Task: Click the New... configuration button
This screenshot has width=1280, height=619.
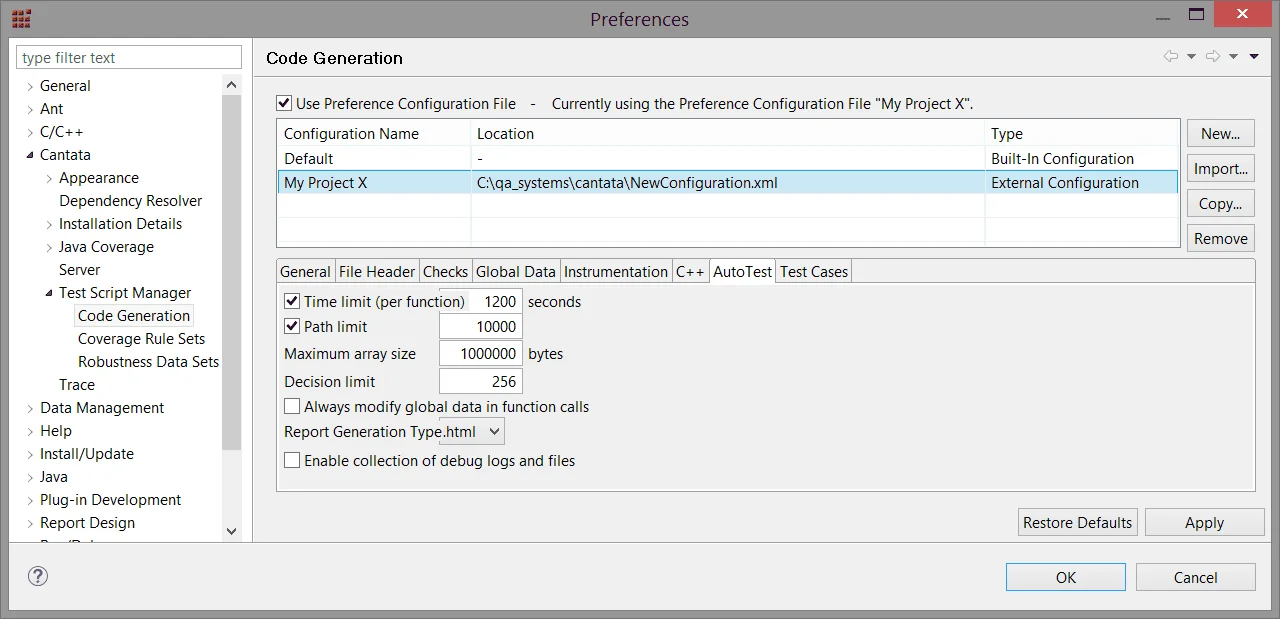Action: [x=1220, y=133]
